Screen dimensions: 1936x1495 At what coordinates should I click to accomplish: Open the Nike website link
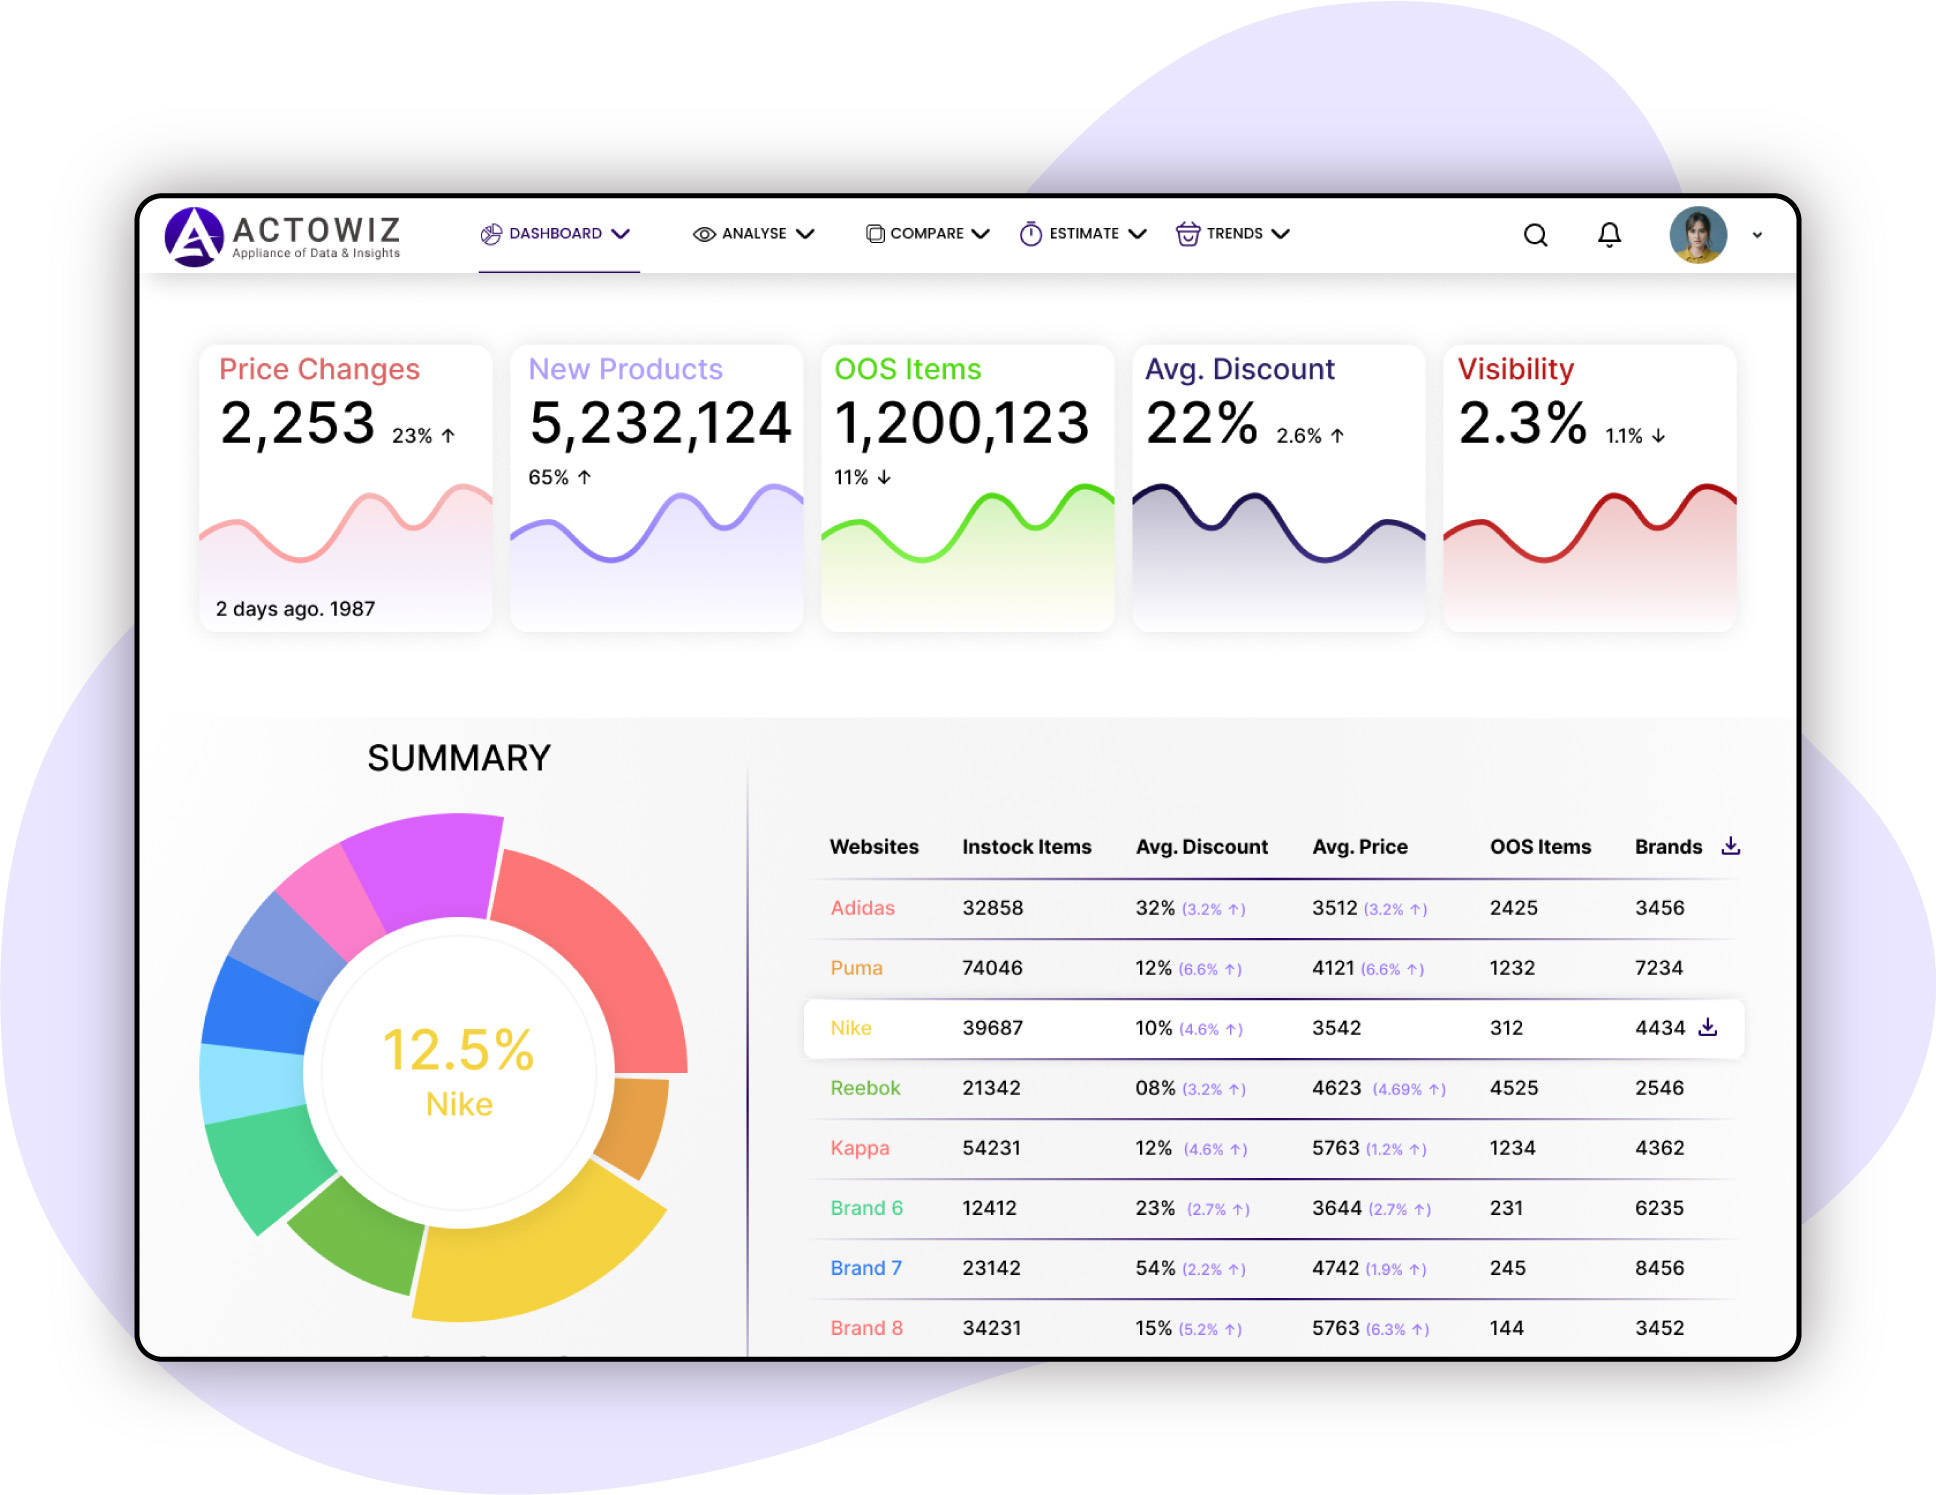tap(851, 1028)
